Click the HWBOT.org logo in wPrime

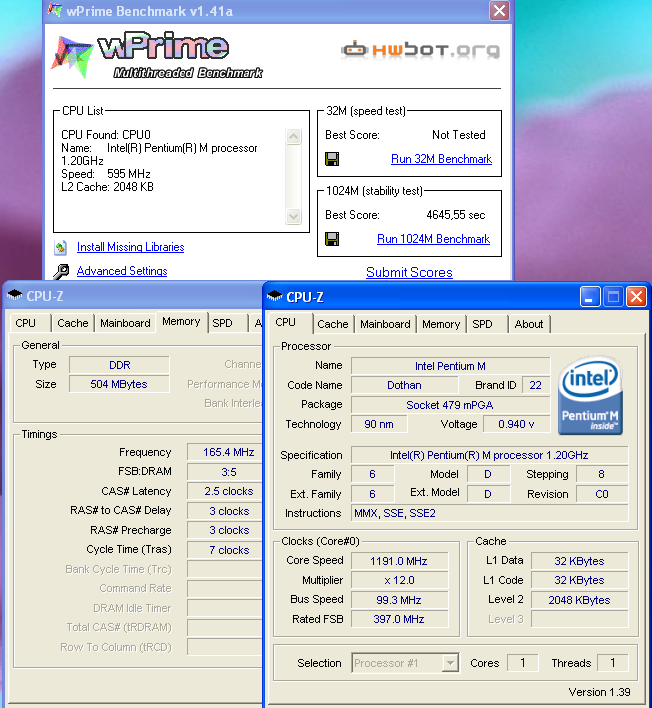[x=420, y=50]
